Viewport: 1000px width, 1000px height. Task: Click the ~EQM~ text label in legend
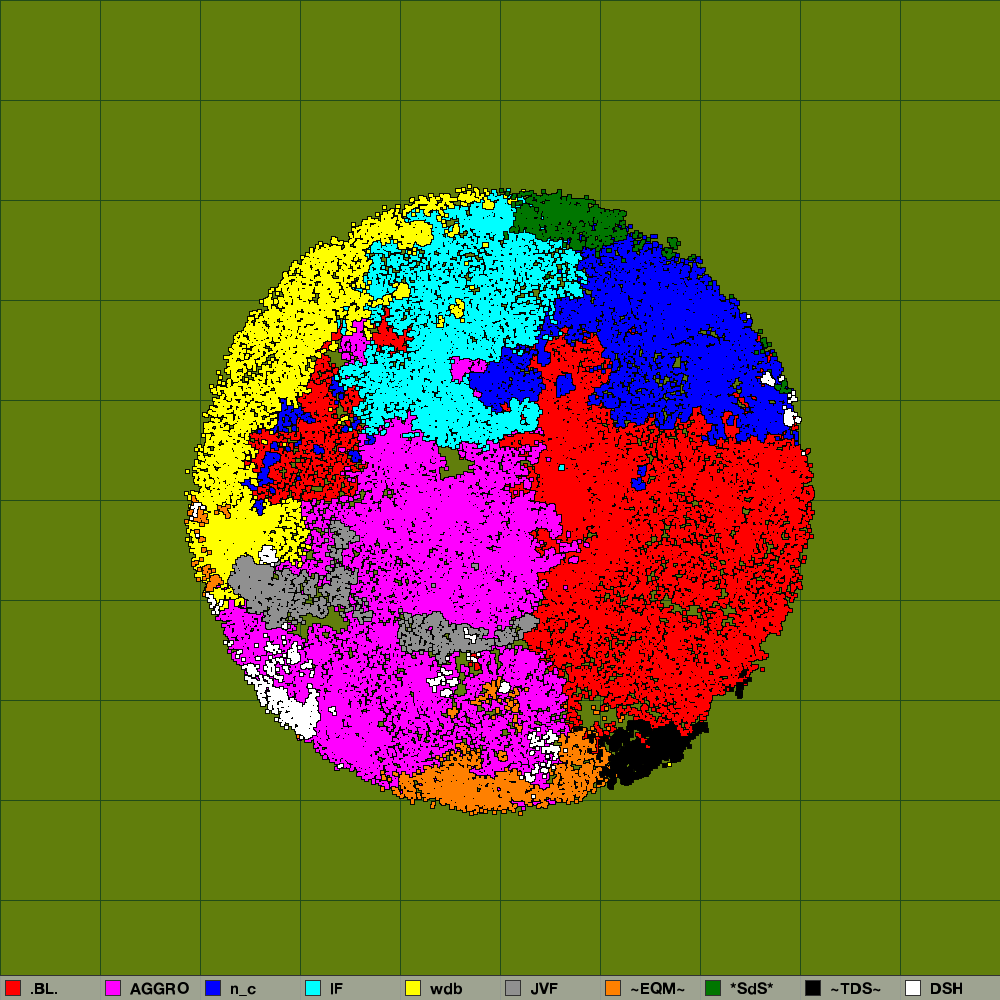pos(657,988)
